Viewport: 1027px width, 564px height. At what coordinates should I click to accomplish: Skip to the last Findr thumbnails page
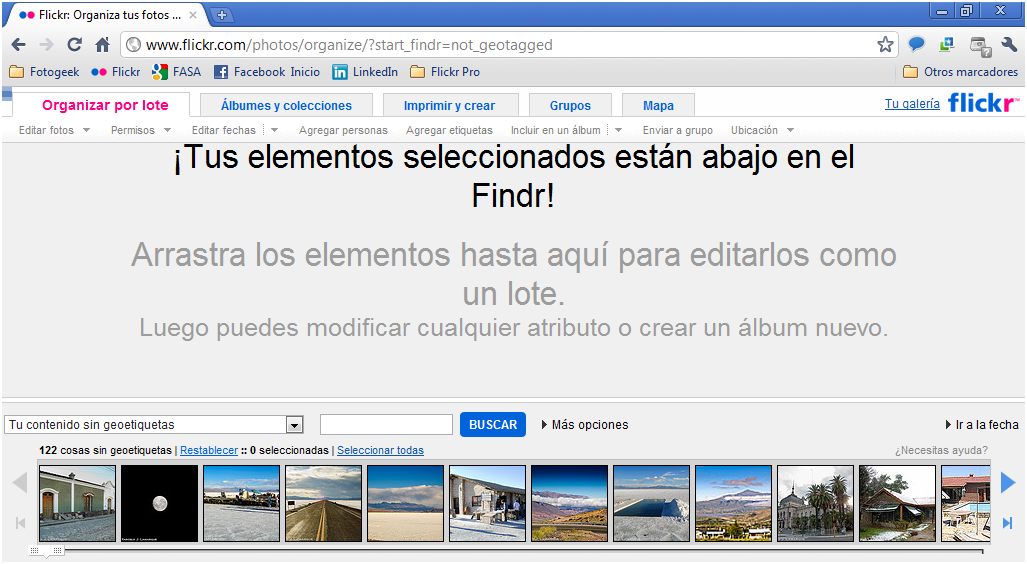(1007, 523)
